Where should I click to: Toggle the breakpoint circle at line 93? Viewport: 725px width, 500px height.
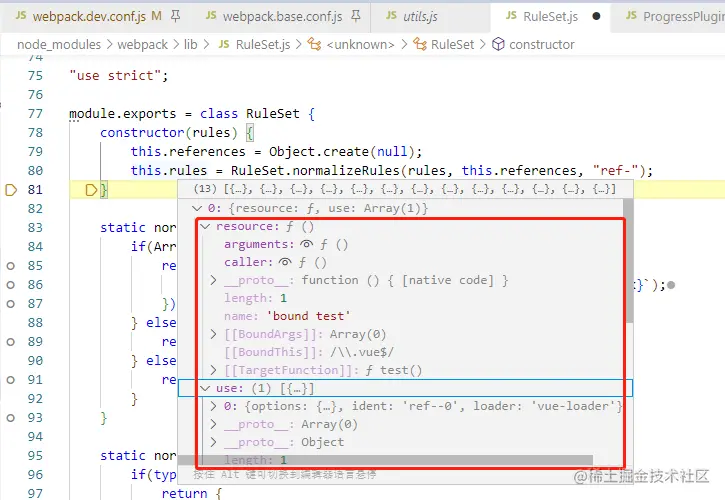point(11,418)
